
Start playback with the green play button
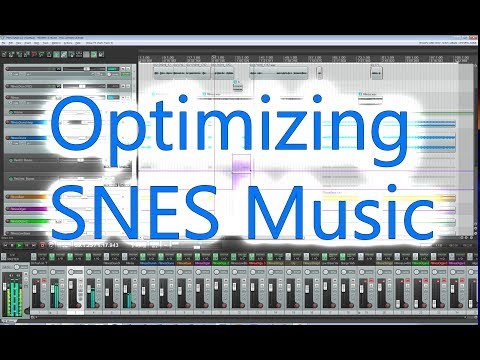coord(19,245)
